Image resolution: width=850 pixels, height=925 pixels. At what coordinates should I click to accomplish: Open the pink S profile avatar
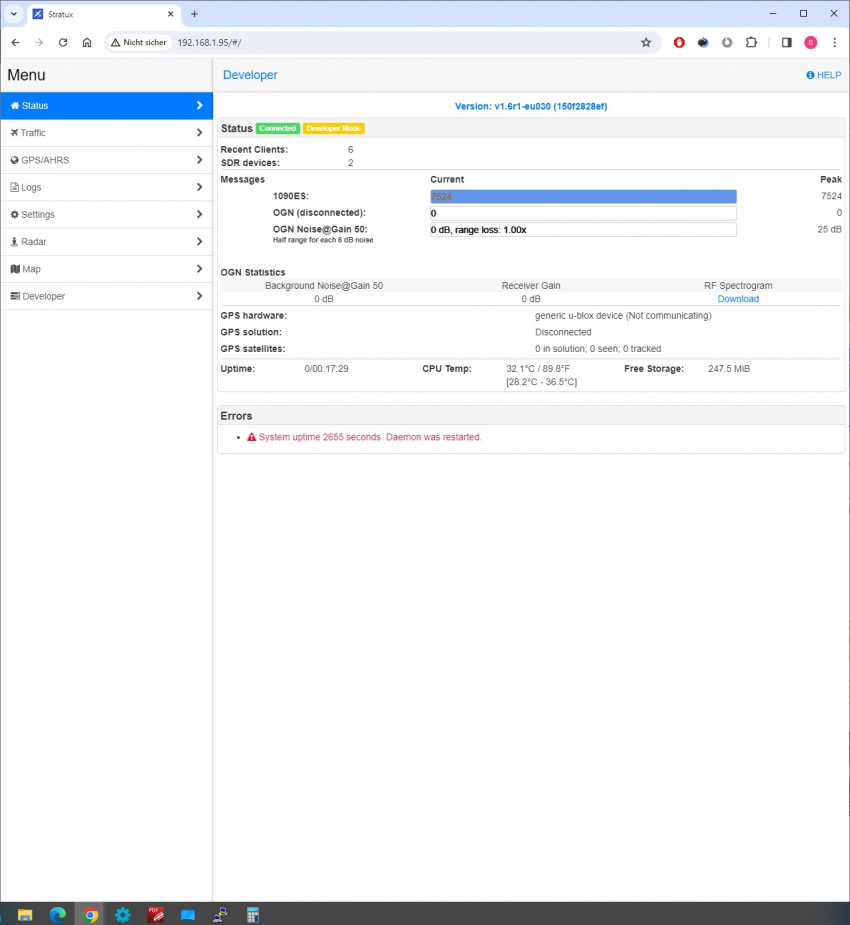810,42
